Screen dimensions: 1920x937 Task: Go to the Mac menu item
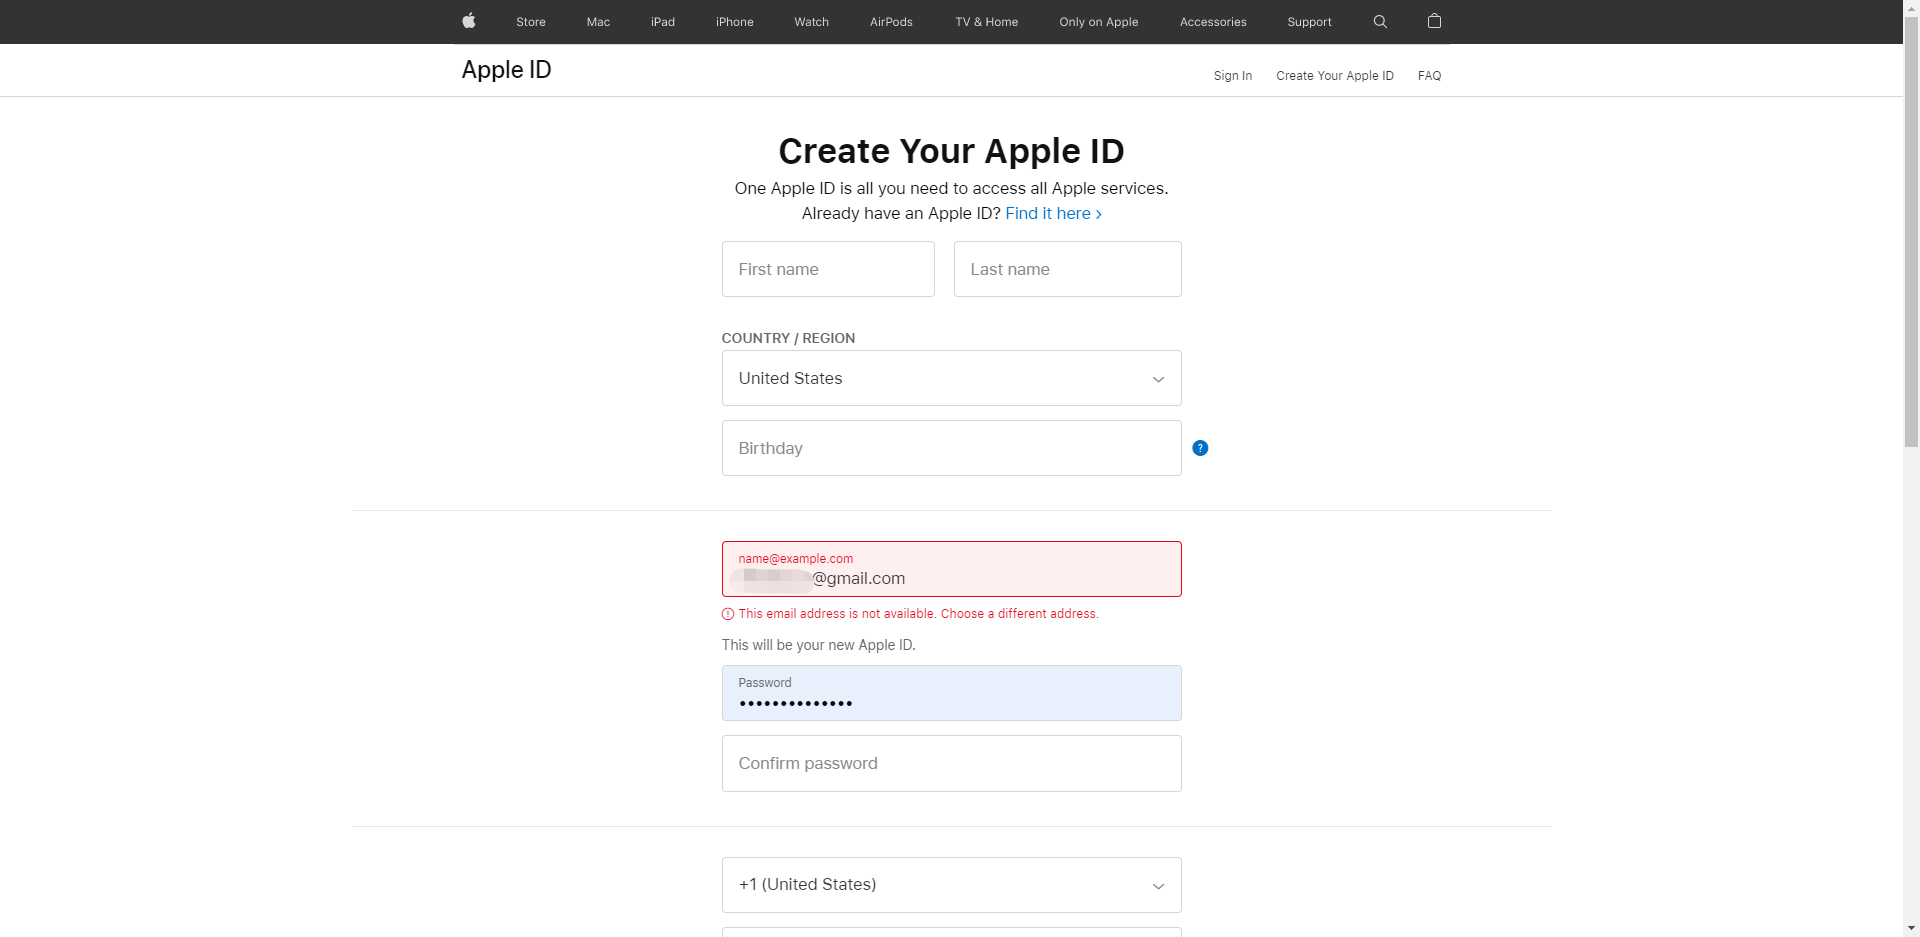(x=598, y=22)
